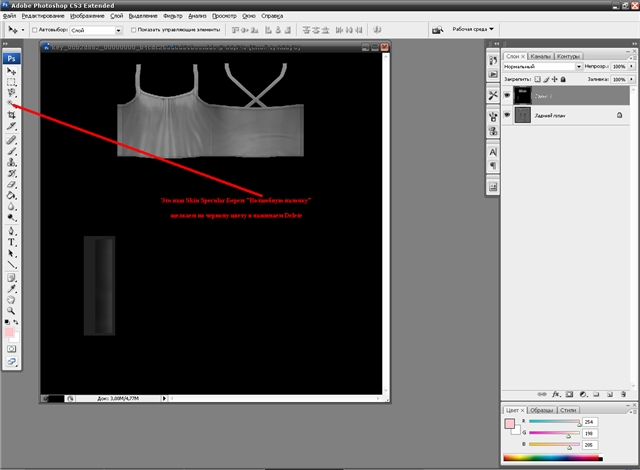Select the Rectangular Marquee tool
Screen dimensions: 640x470
click(x=12, y=82)
